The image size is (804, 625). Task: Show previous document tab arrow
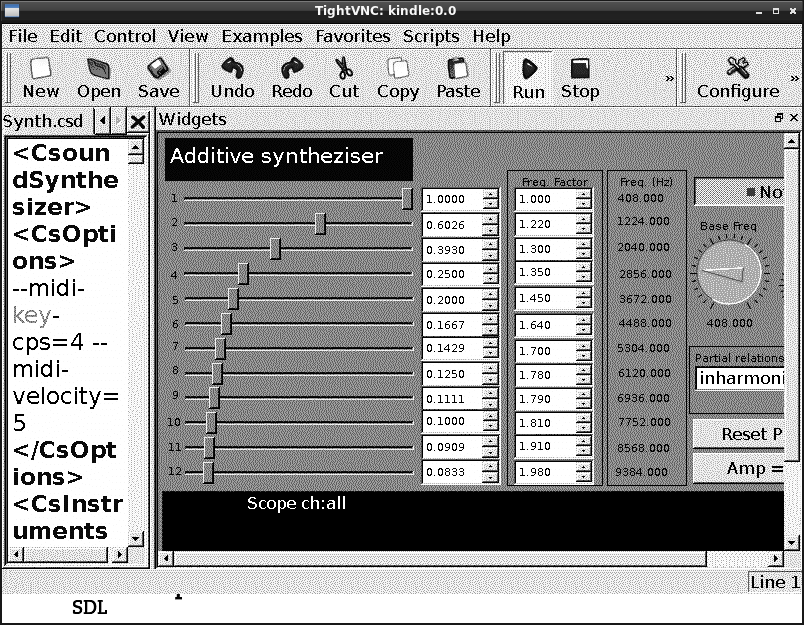(x=103, y=122)
